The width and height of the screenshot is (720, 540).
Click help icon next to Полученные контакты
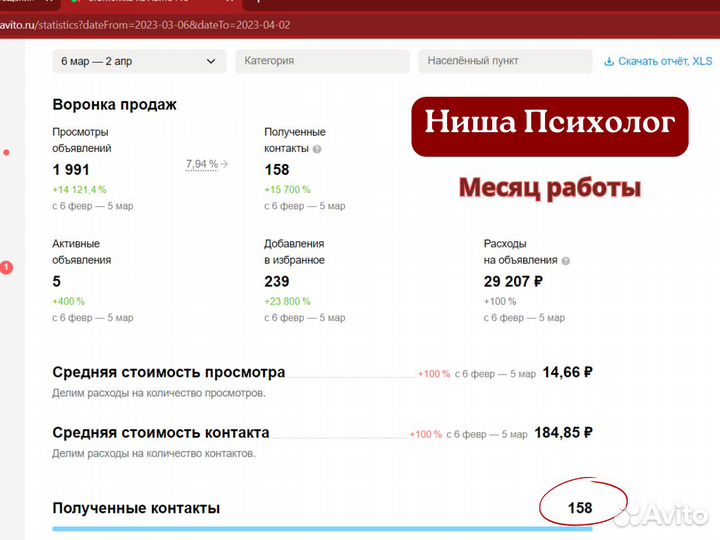tap(317, 149)
